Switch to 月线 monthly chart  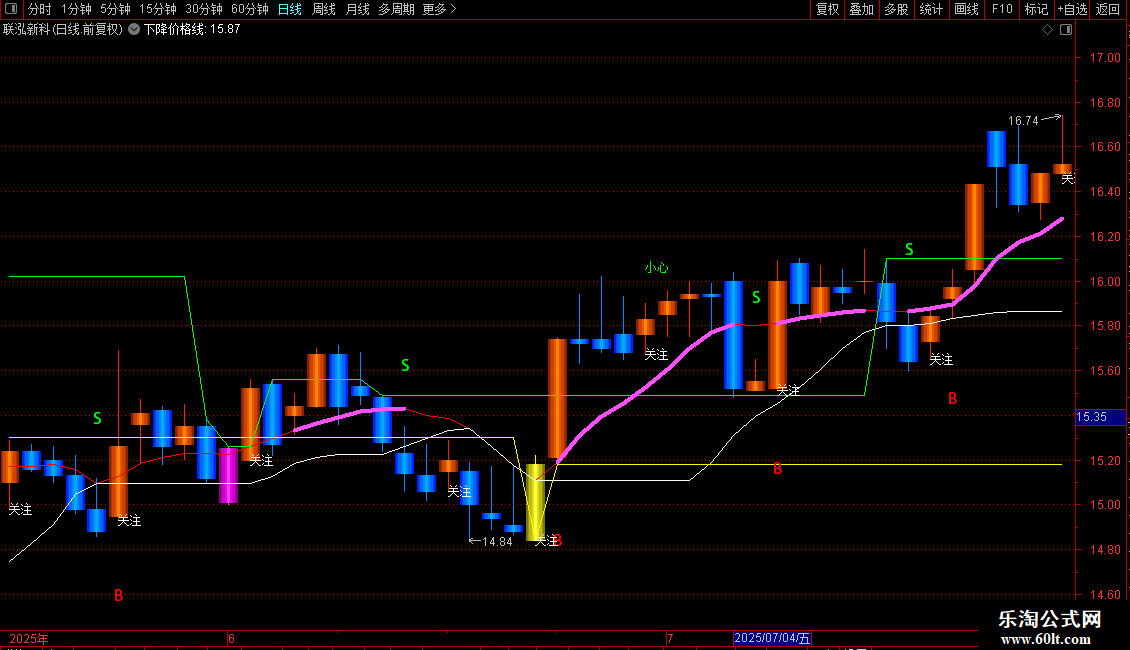pyautogui.click(x=357, y=9)
